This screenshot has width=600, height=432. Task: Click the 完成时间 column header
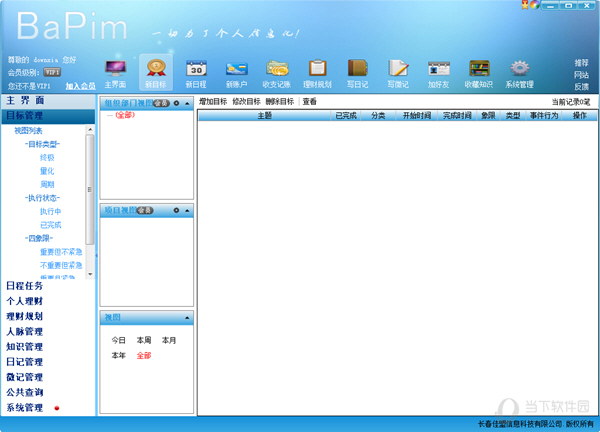[457, 116]
